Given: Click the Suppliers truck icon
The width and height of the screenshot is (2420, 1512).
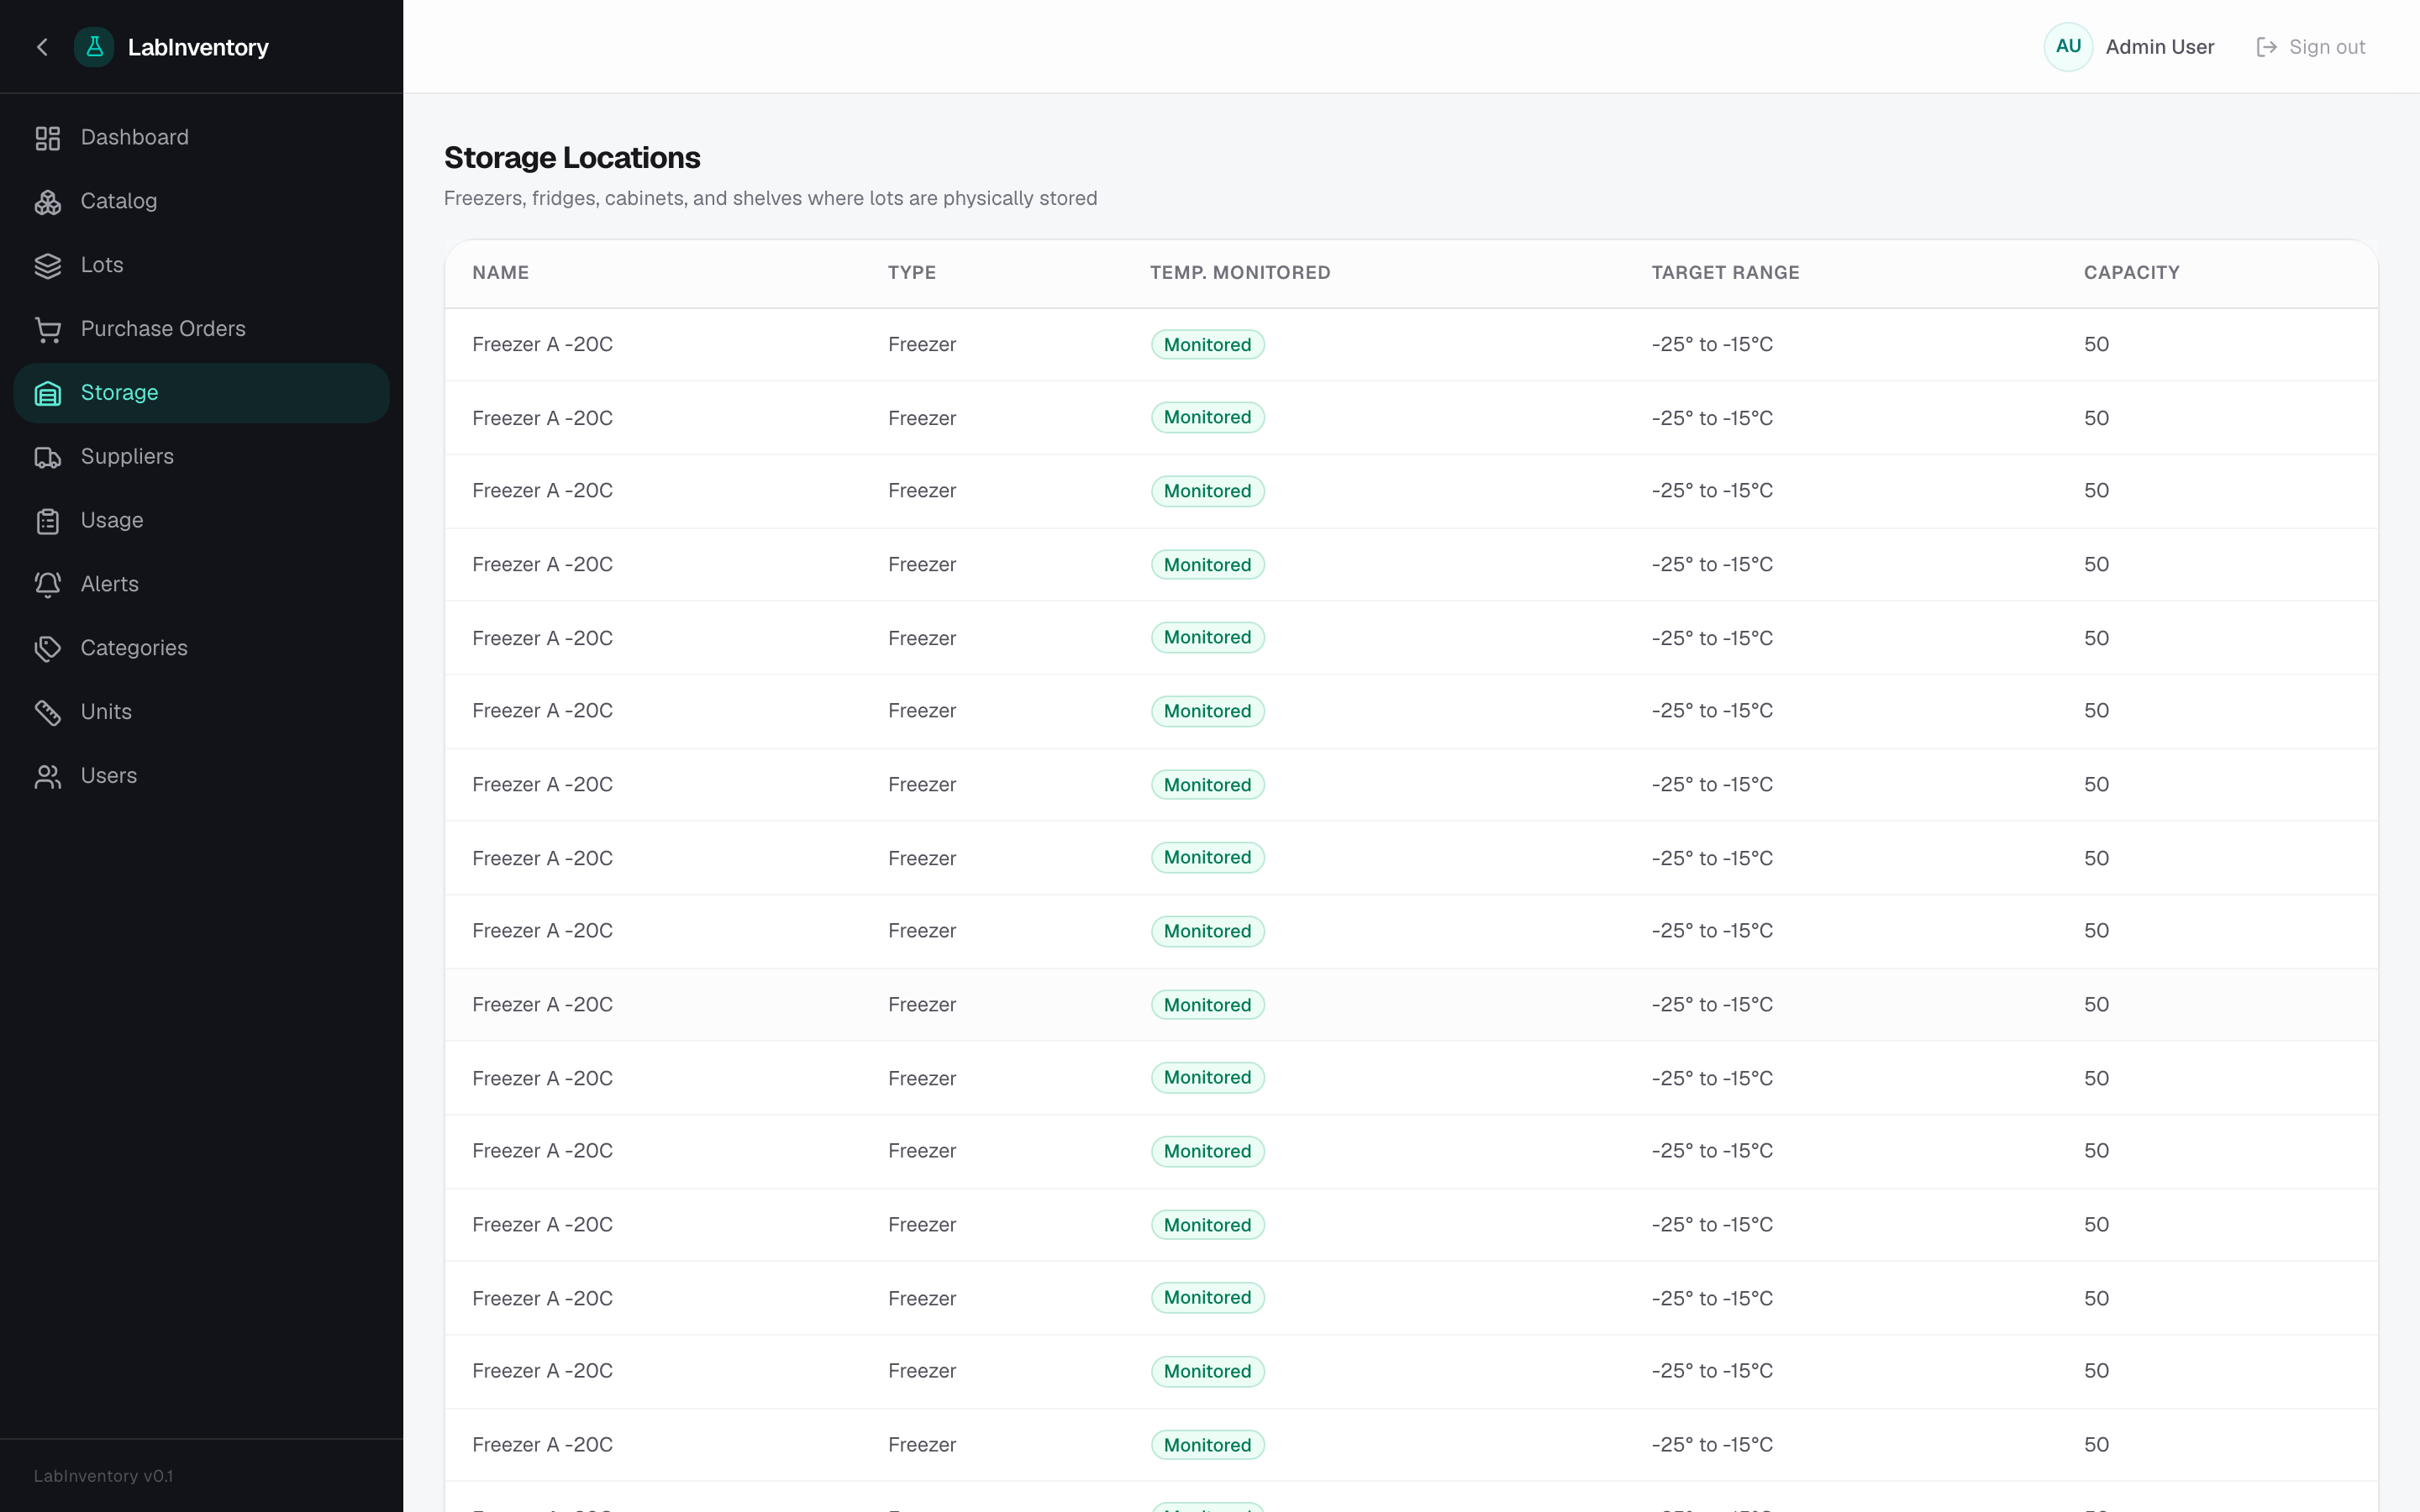Looking at the screenshot, I should coord(48,457).
